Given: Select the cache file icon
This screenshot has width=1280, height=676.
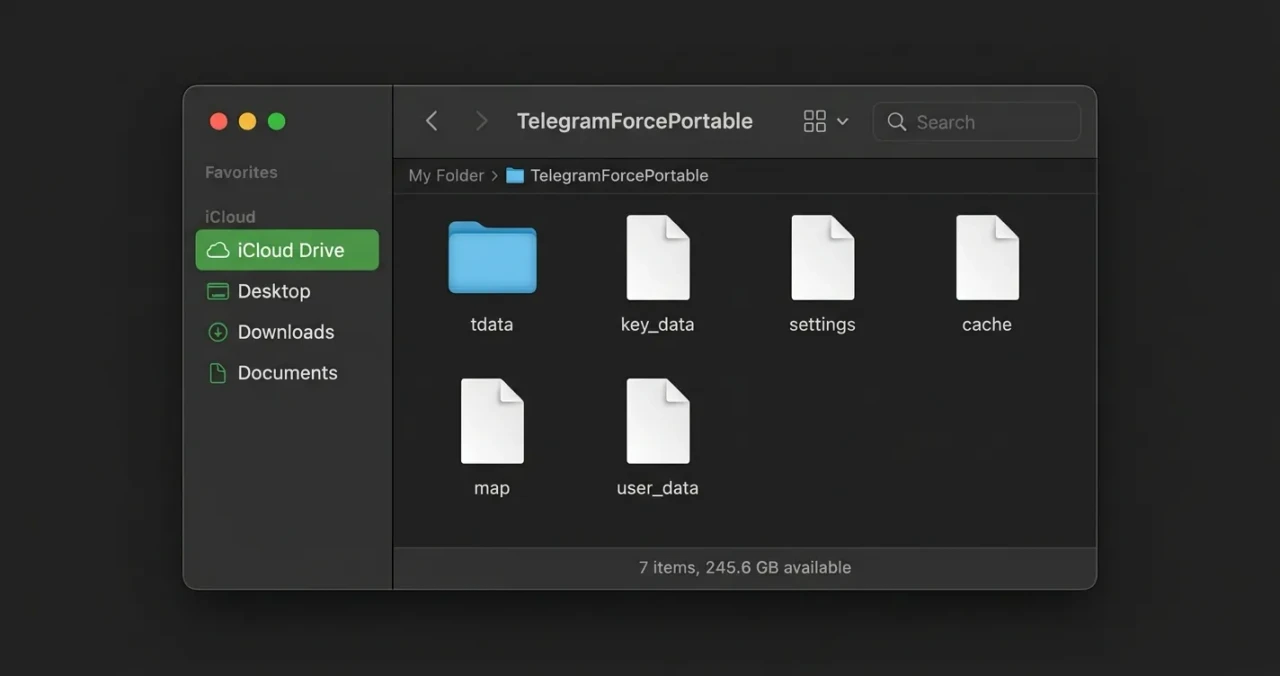Looking at the screenshot, I should (987, 258).
